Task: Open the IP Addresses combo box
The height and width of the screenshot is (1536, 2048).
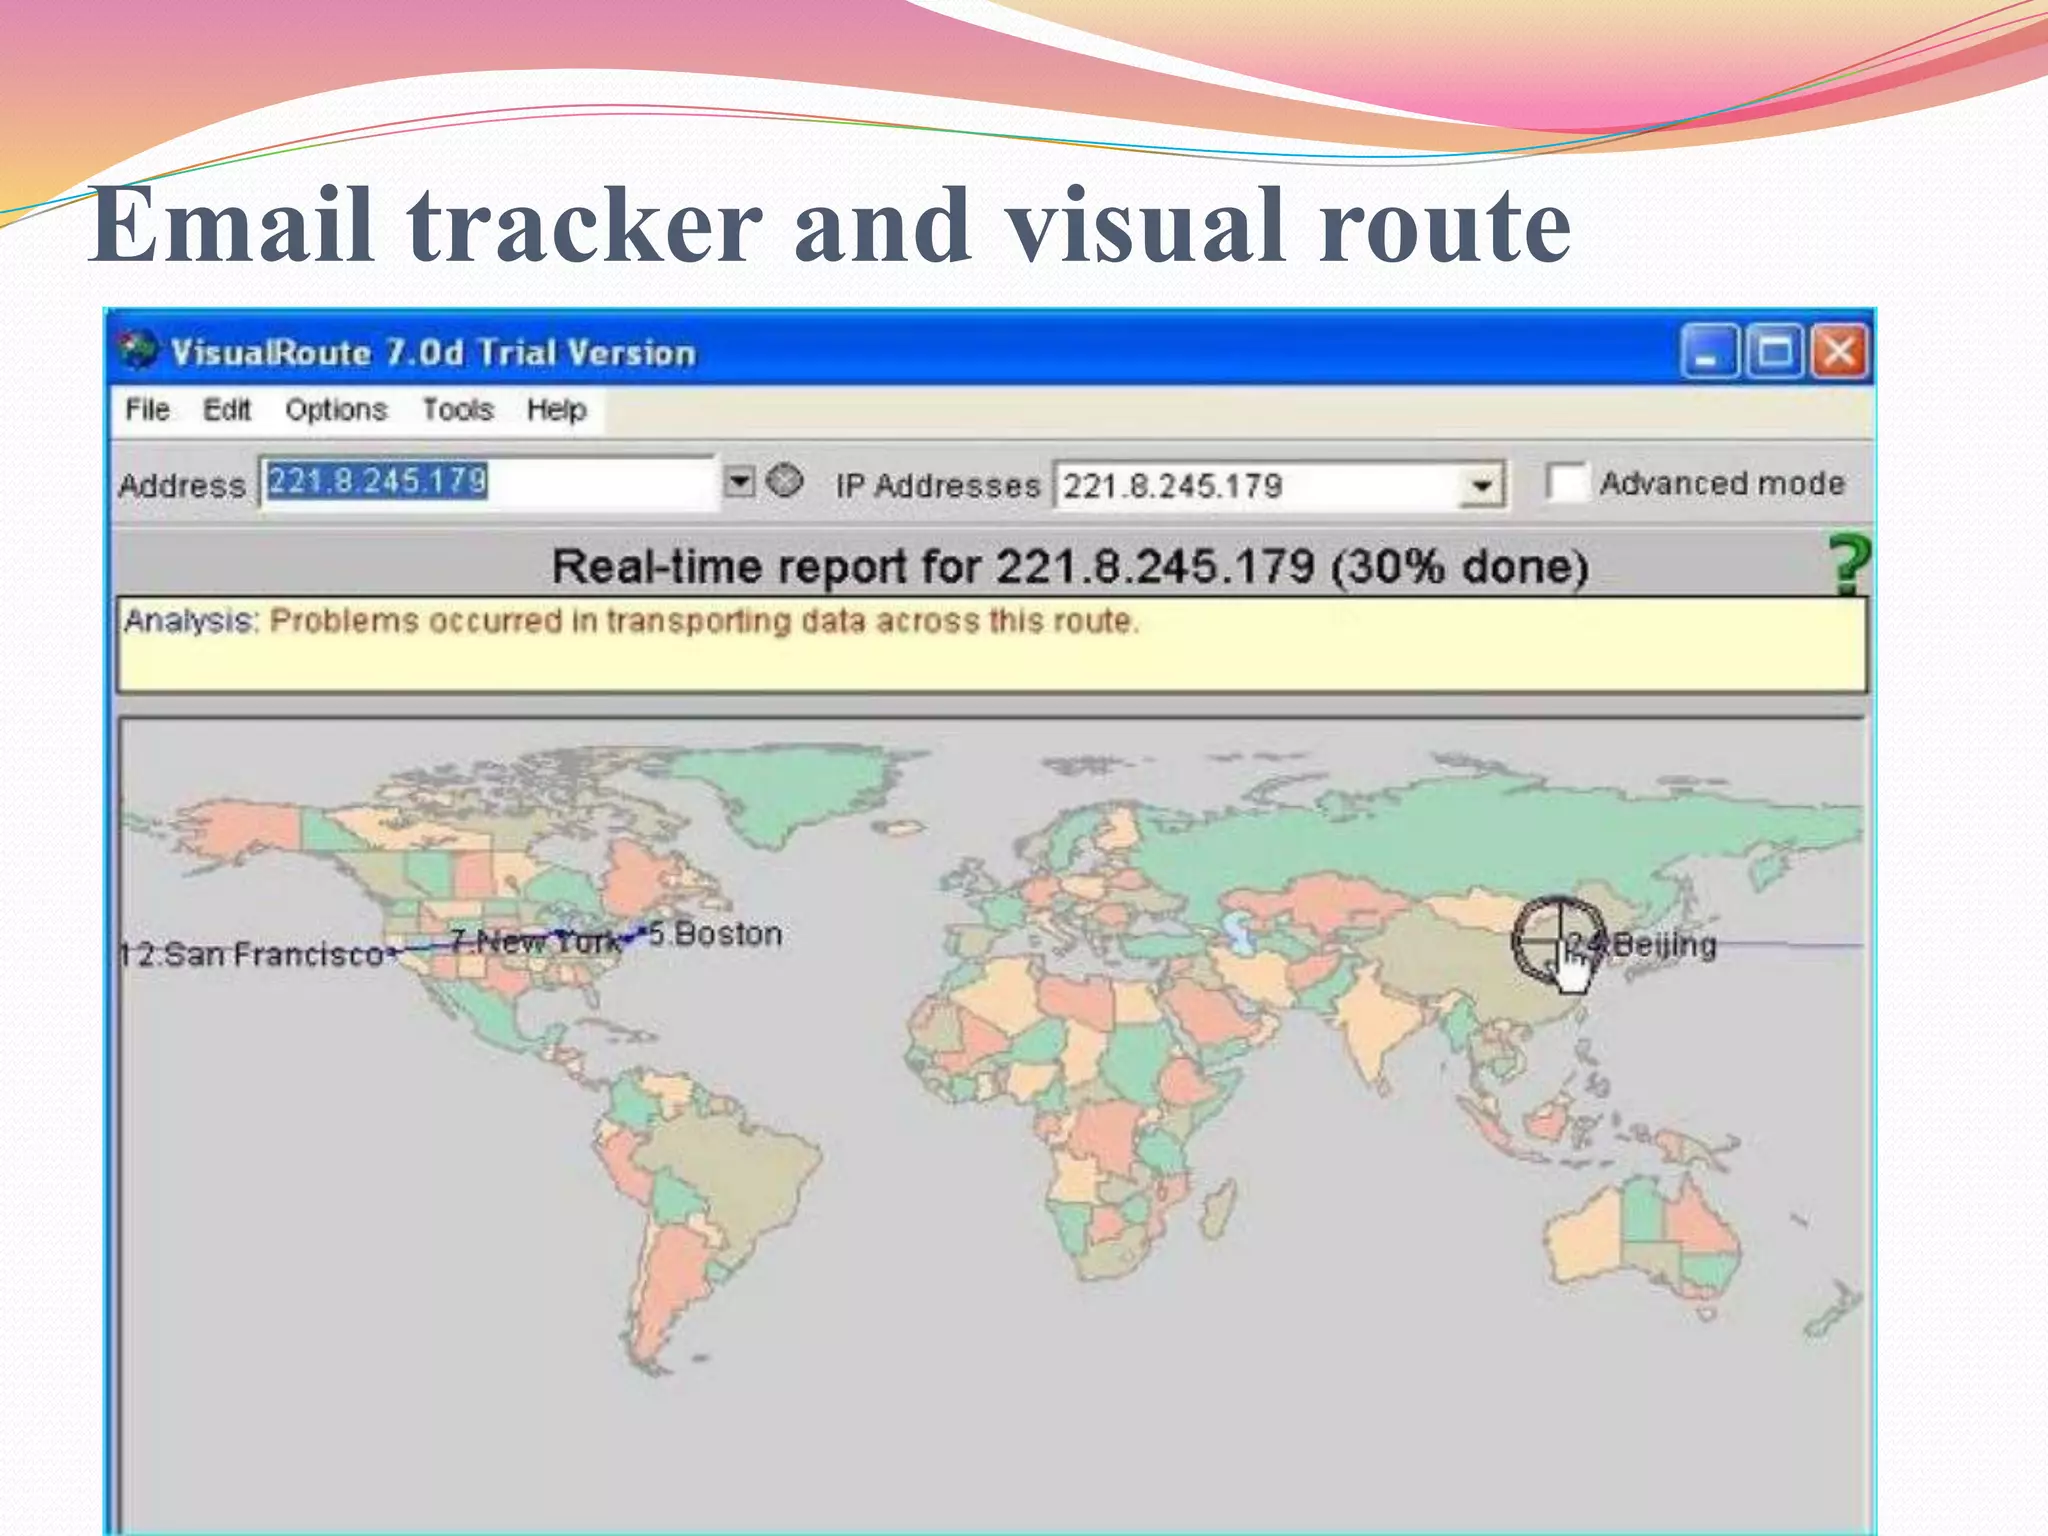Action: 1279,486
